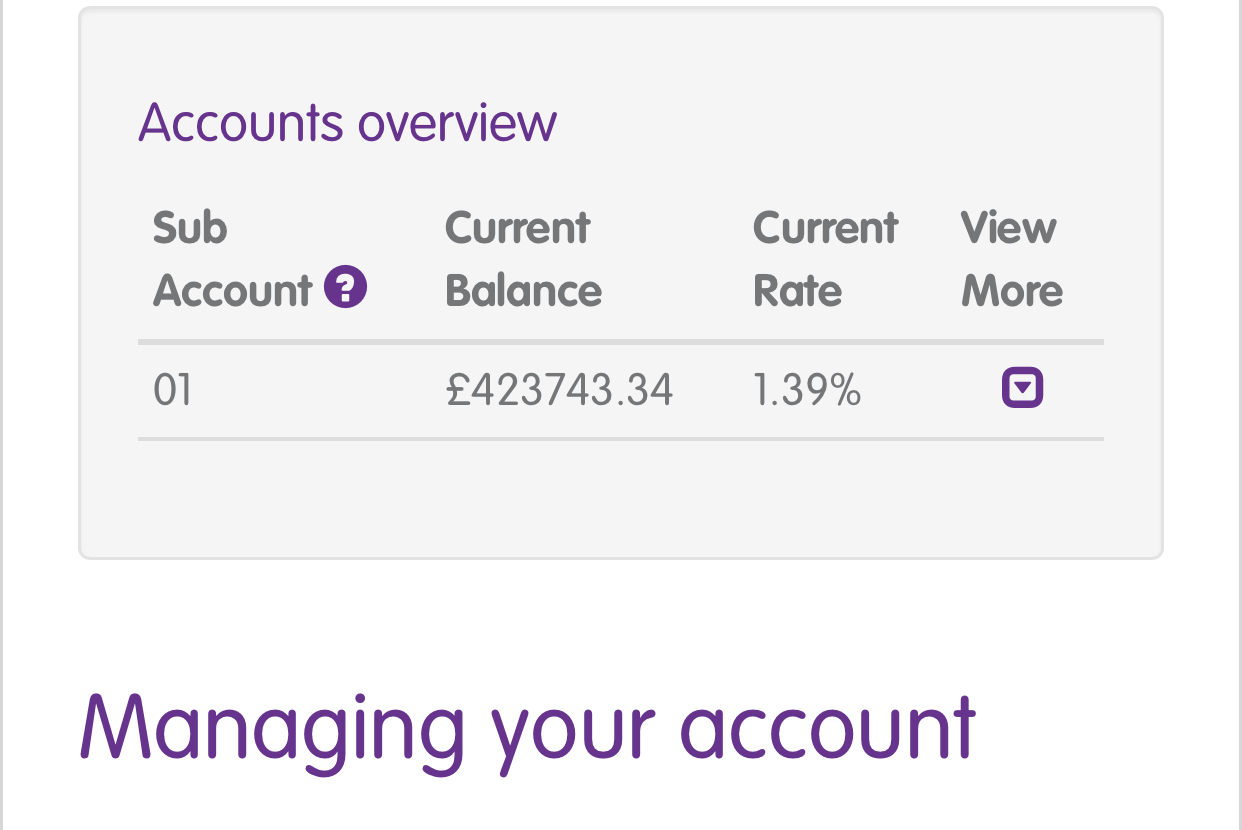Image resolution: width=1242 pixels, height=830 pixels.
Task: Click the word View in table header
Action: coord(1008,228)
